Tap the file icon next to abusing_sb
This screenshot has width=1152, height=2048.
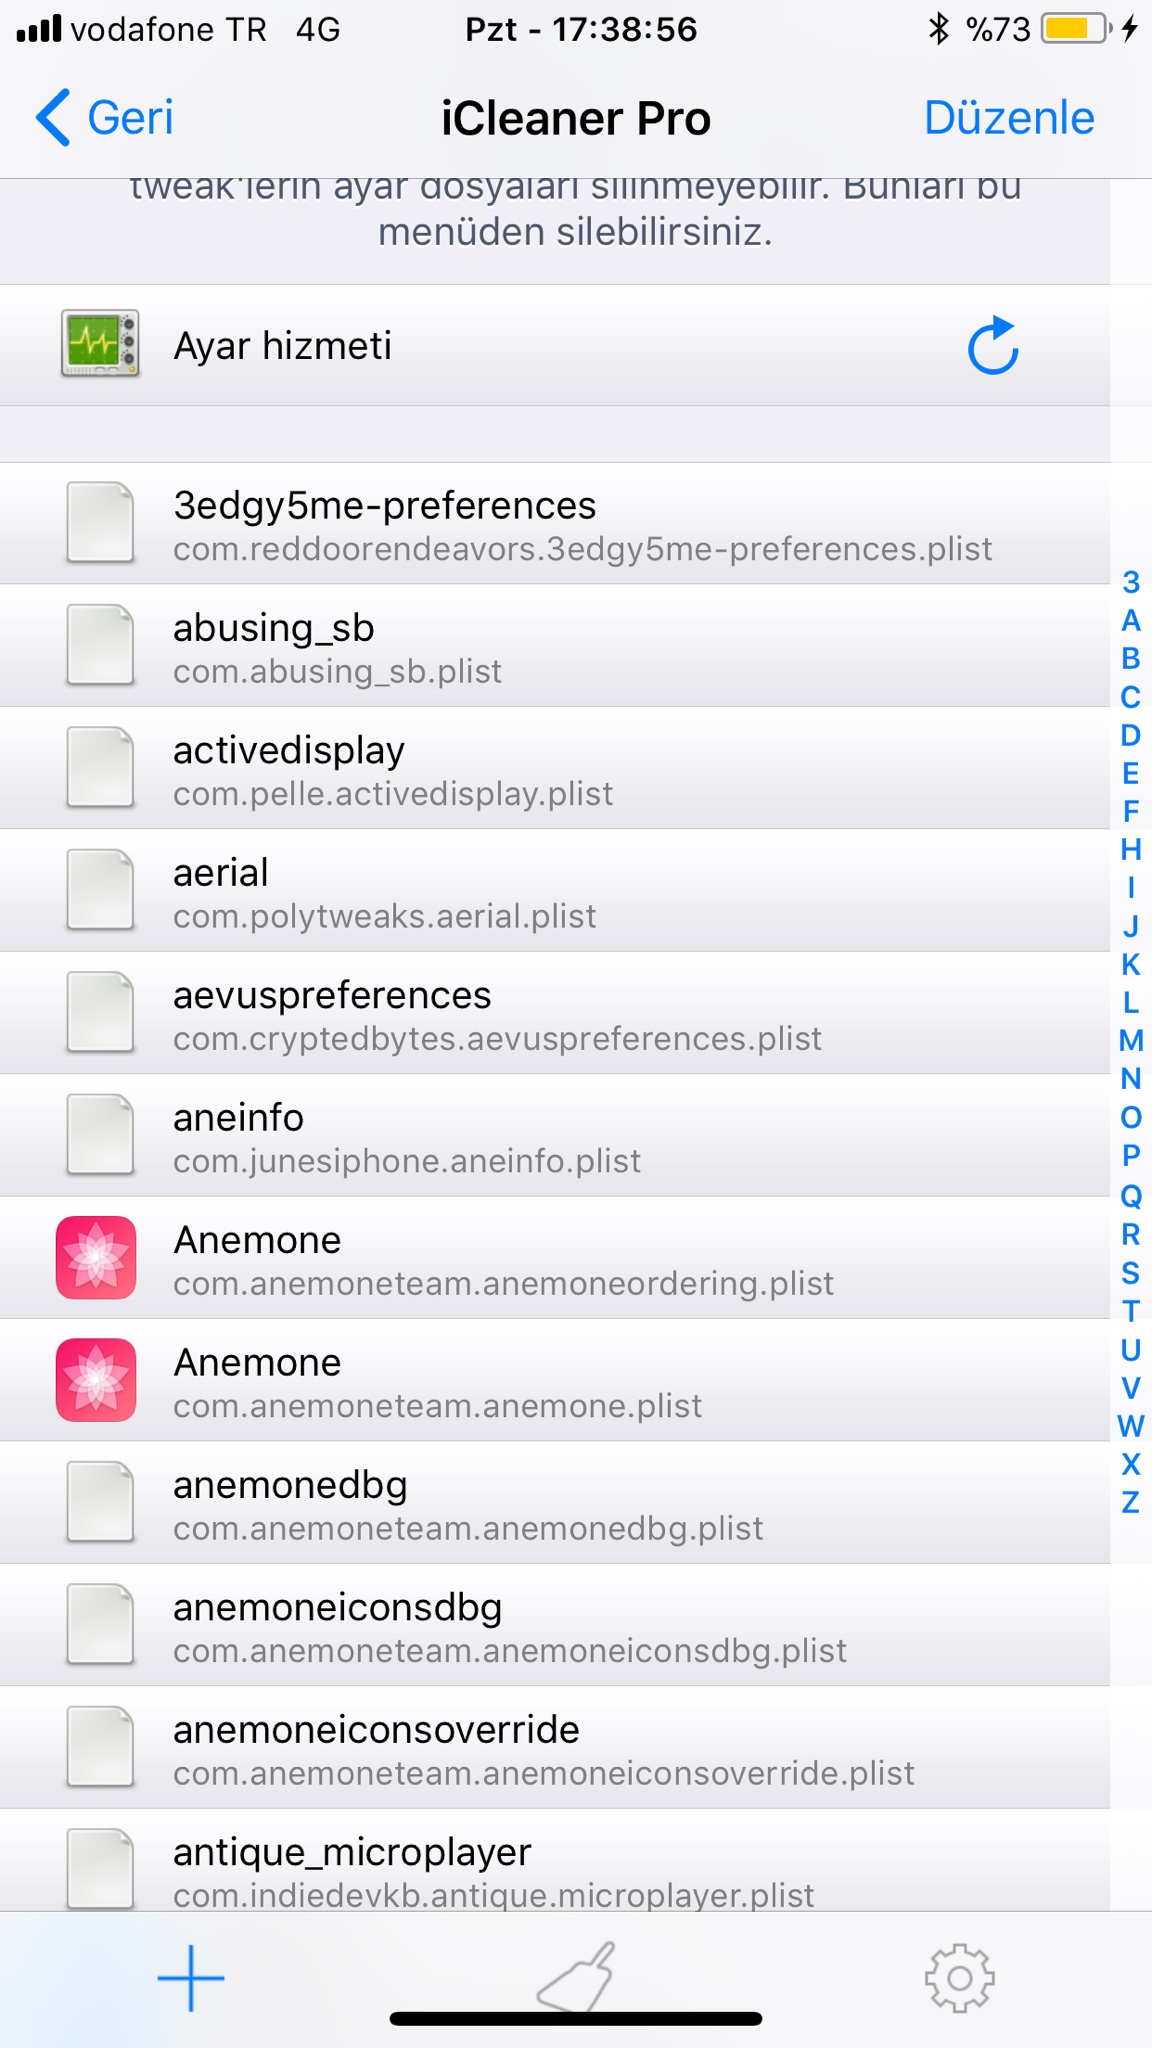(100, 646)
